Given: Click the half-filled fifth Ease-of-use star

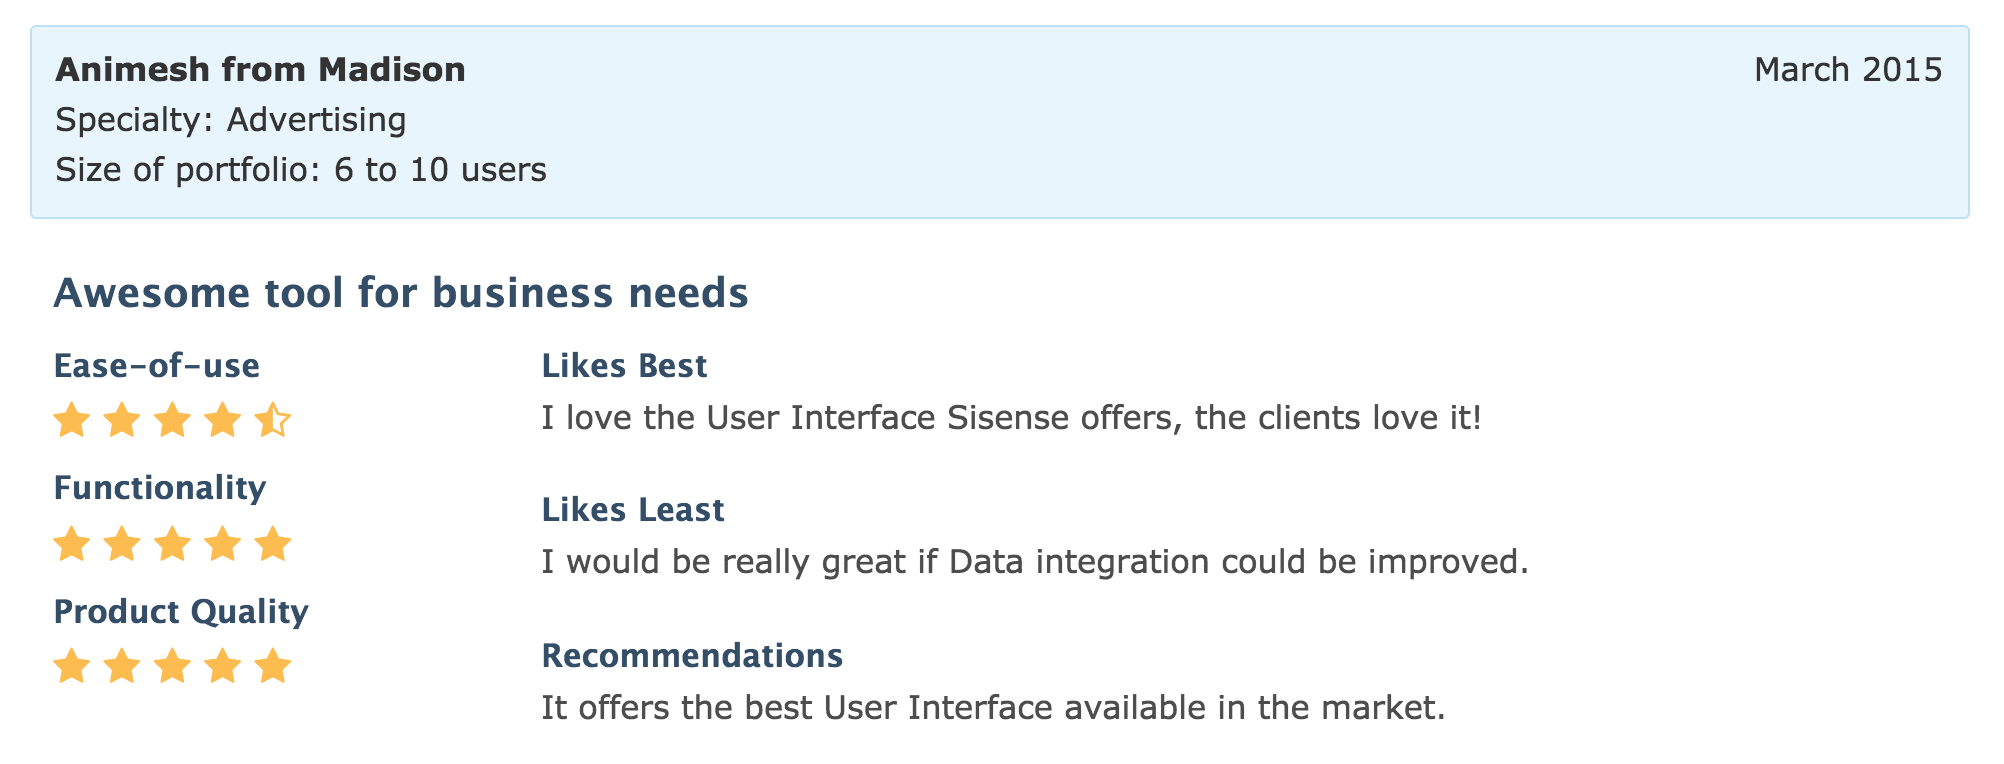Looking at the screenshot, I should click(272, 421).
